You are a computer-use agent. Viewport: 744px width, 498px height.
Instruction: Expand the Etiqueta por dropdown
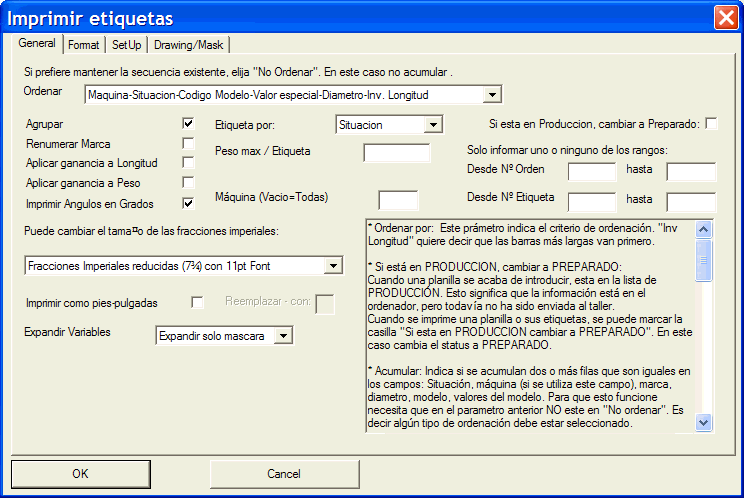click(x=433, y=125)
